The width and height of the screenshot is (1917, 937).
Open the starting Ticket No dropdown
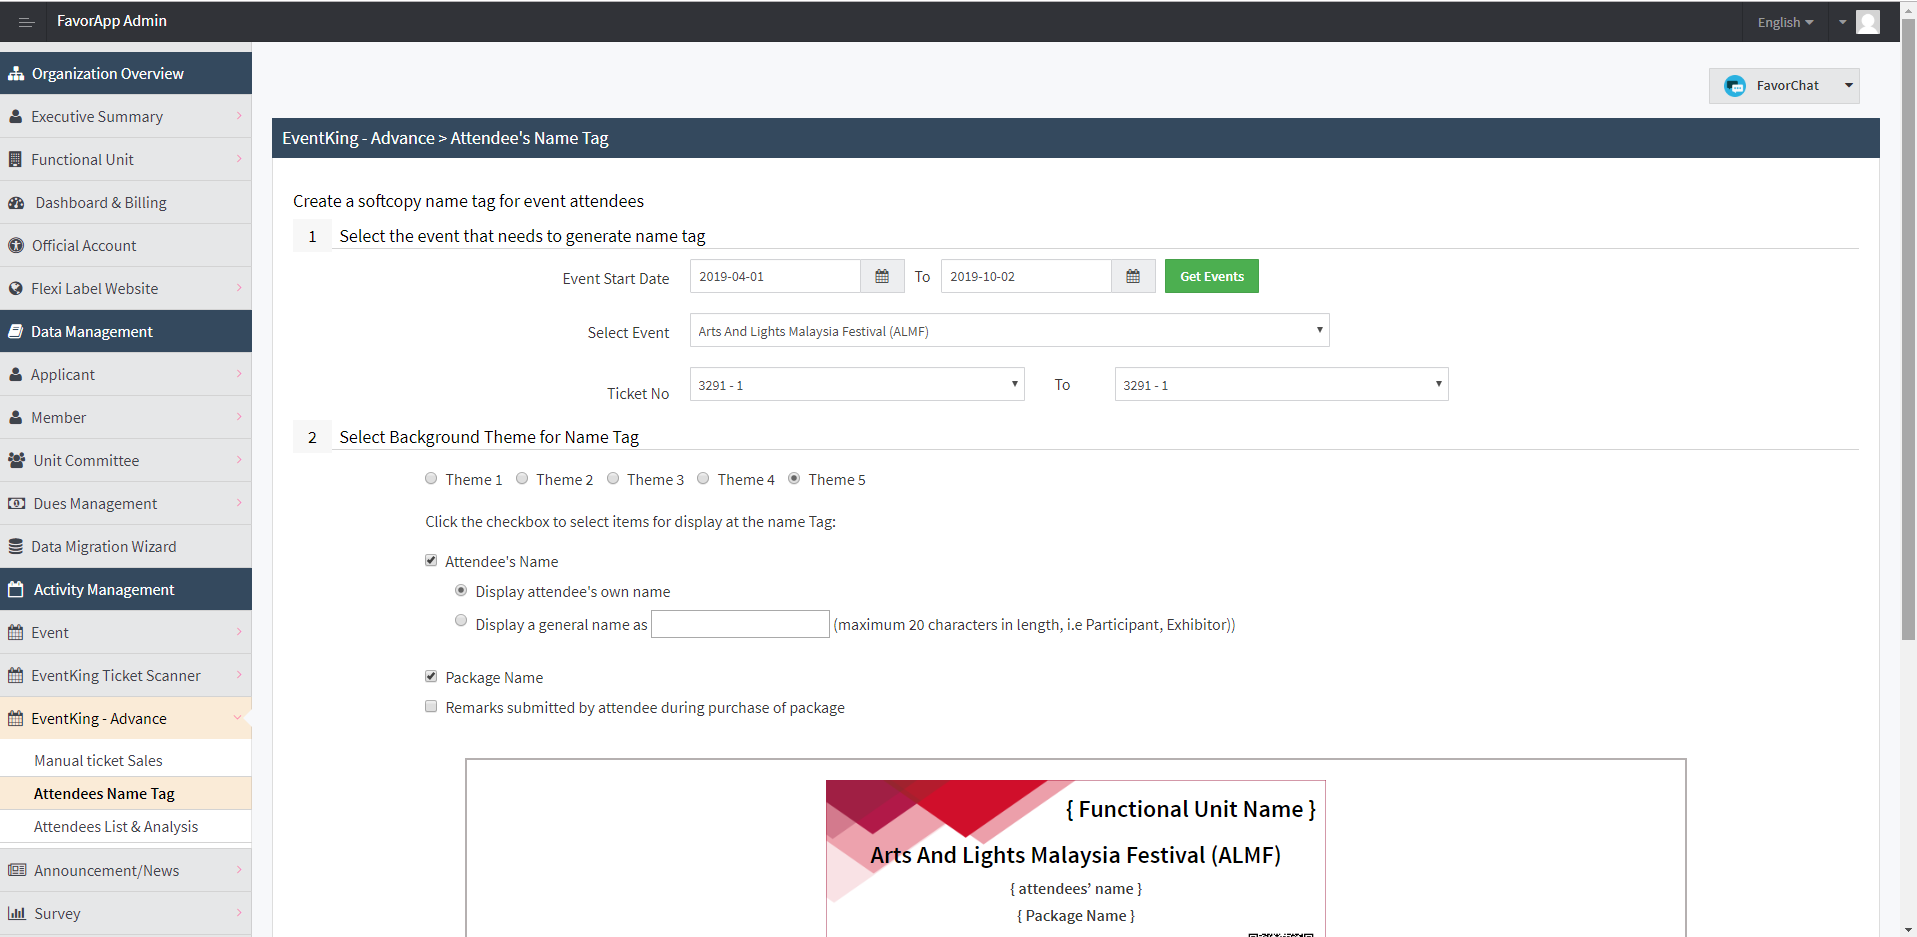click(857, 385)
